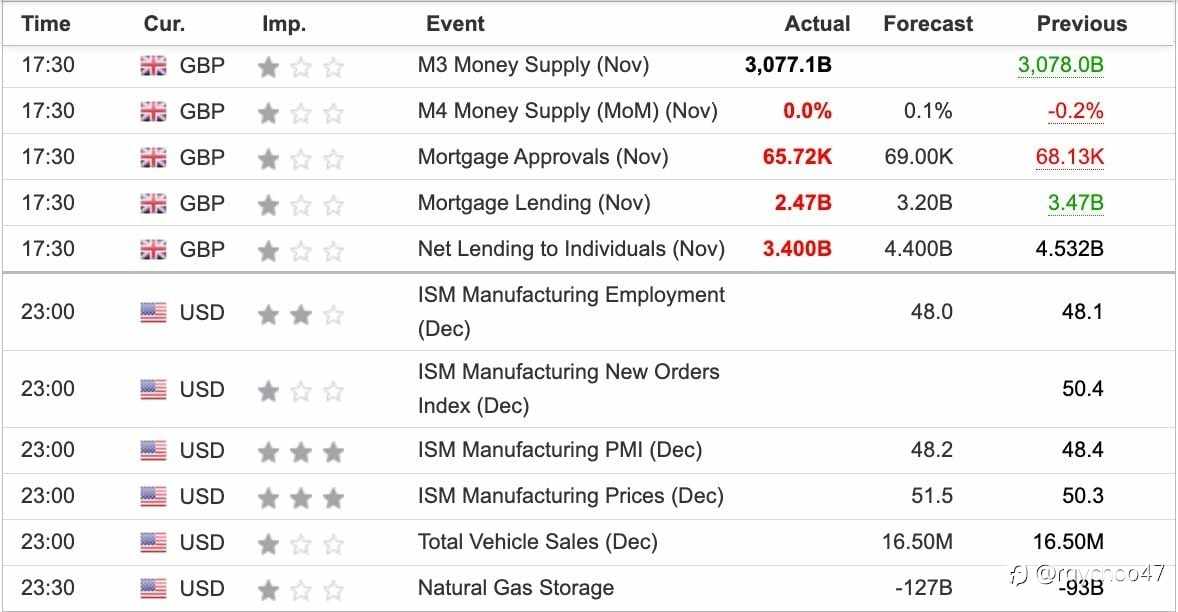The height and width of the screenshot is (612, 1178).
Task: Click US flag icon in Total Vehicle Sales row
Action: tap(153, 543)
